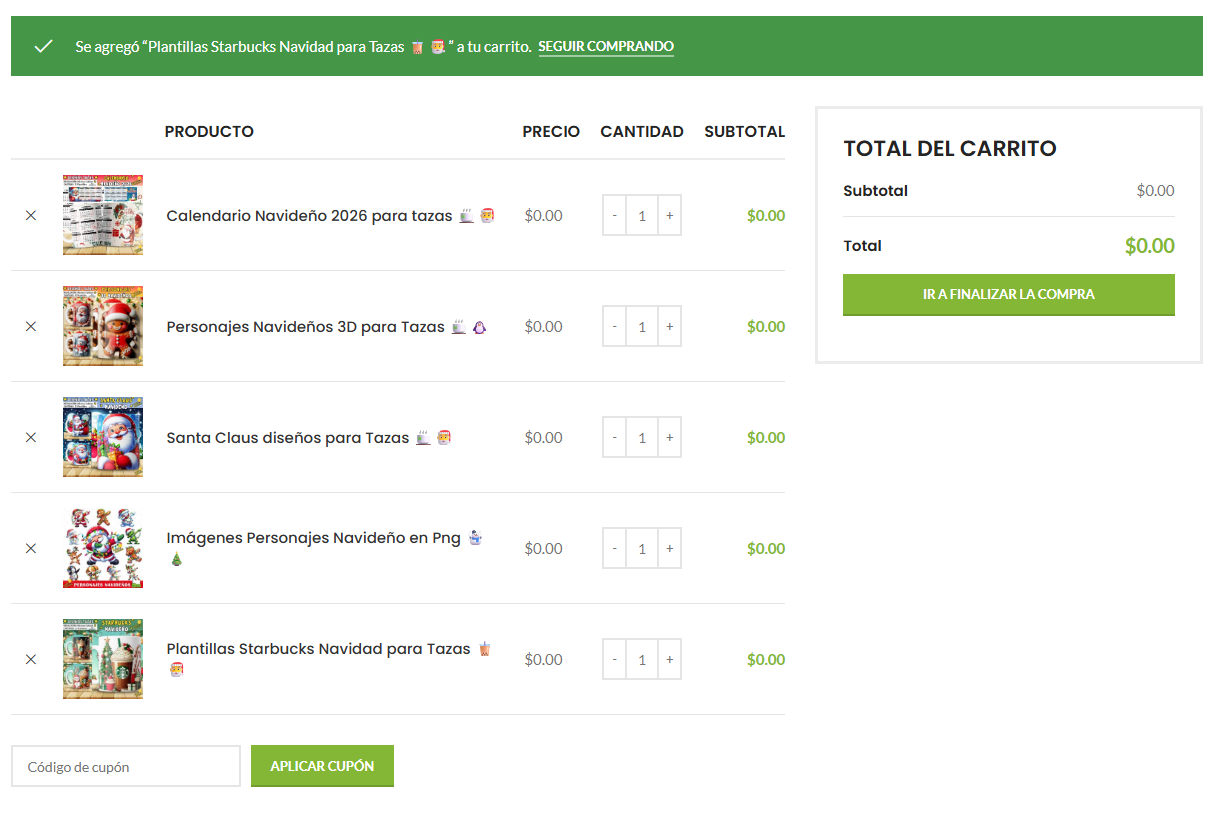This screenshot has width=1224, height=824.
Task: Remove Plantillas Starbucks Navidad from cart
Action: [31, 659]
